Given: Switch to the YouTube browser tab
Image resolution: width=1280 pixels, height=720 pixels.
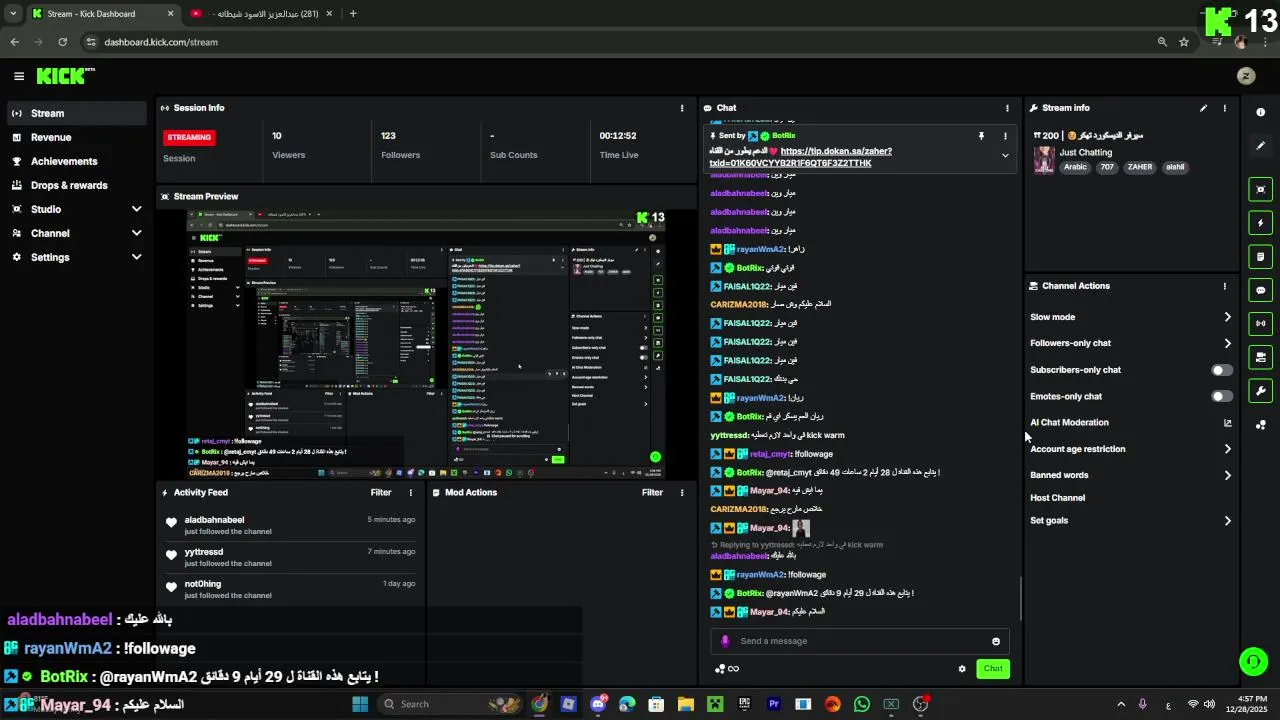Looking at the screenshot, I should (x=260, y=14).
